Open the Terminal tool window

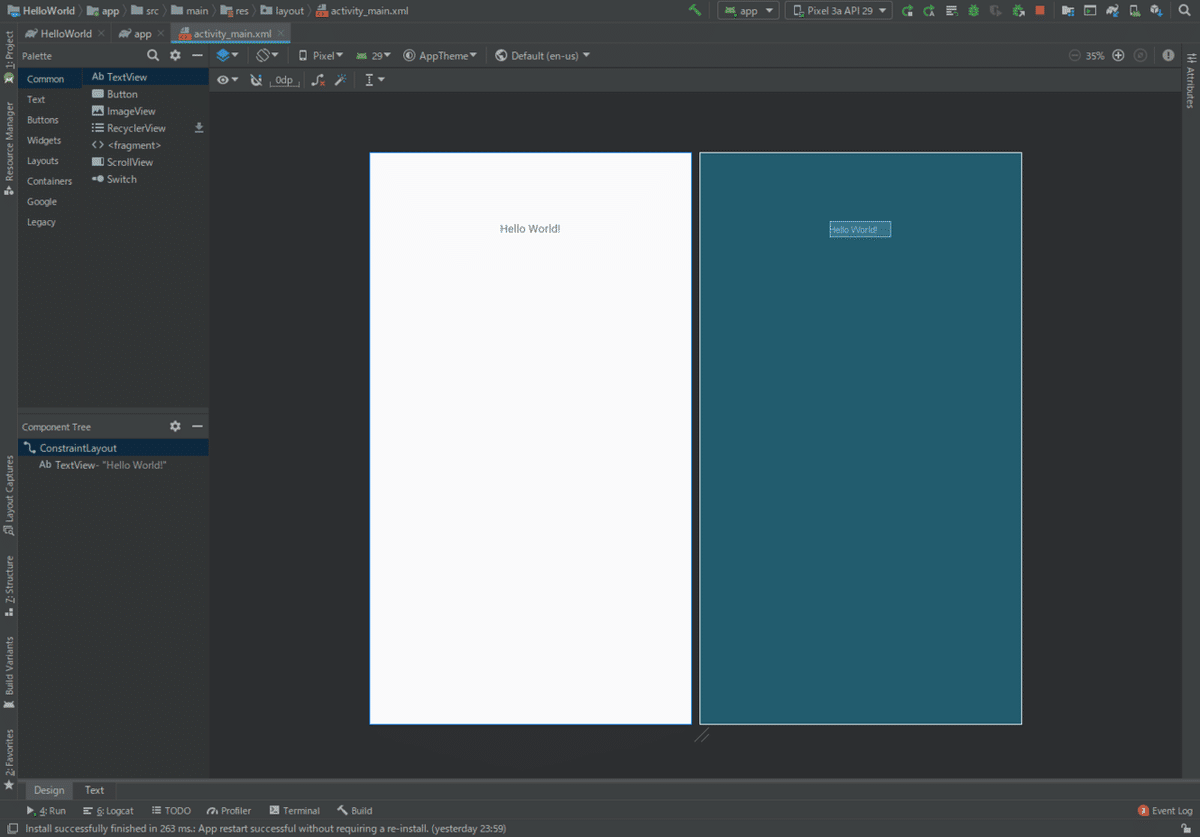pos(295,811)
